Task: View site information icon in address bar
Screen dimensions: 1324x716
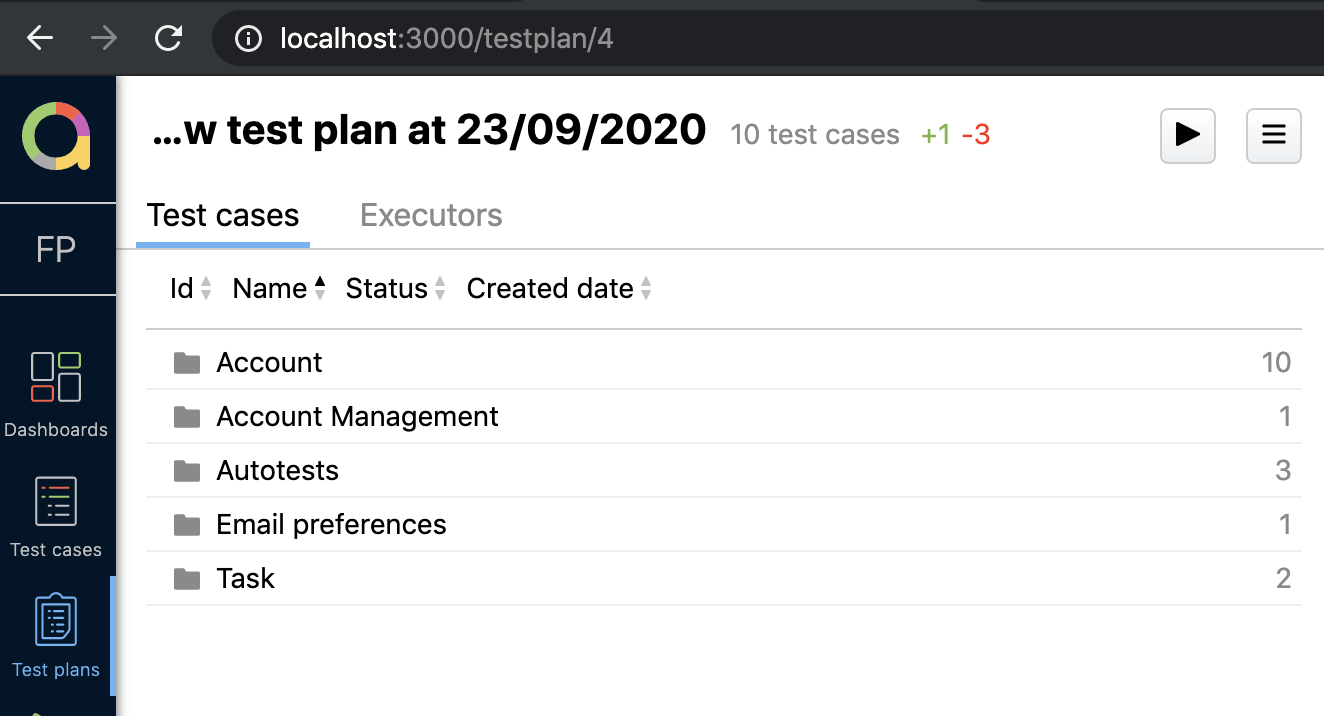Action: click(x=248, y=39)
